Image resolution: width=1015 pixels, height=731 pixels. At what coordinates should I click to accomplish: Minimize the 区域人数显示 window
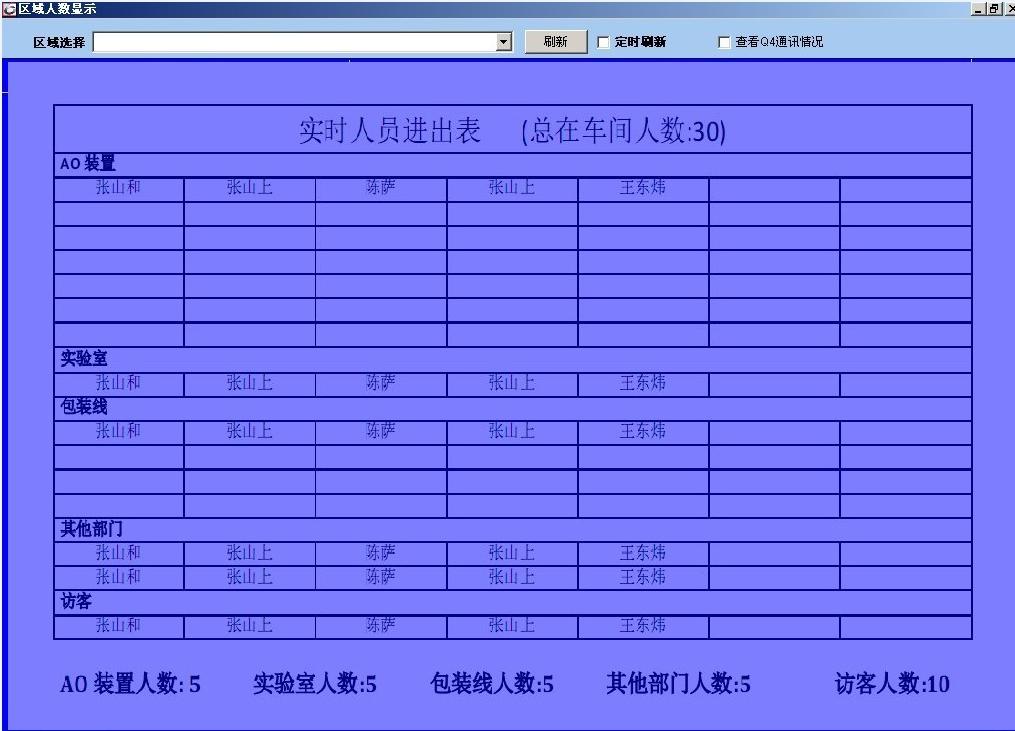(978, 9)
